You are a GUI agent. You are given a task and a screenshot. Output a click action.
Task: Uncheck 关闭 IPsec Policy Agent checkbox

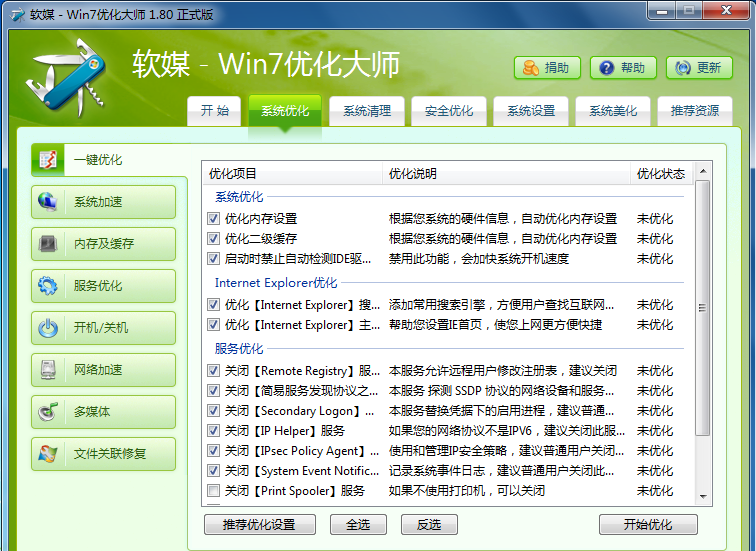click(213, 451)
